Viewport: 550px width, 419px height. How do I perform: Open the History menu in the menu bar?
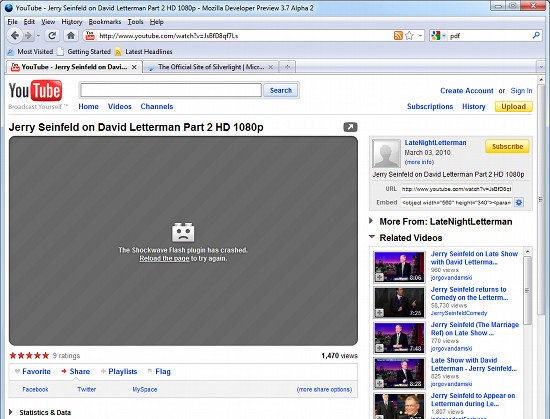point(72,22)
